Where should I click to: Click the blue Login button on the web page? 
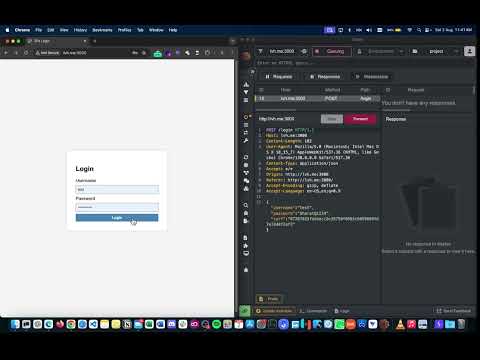(117, 218)
